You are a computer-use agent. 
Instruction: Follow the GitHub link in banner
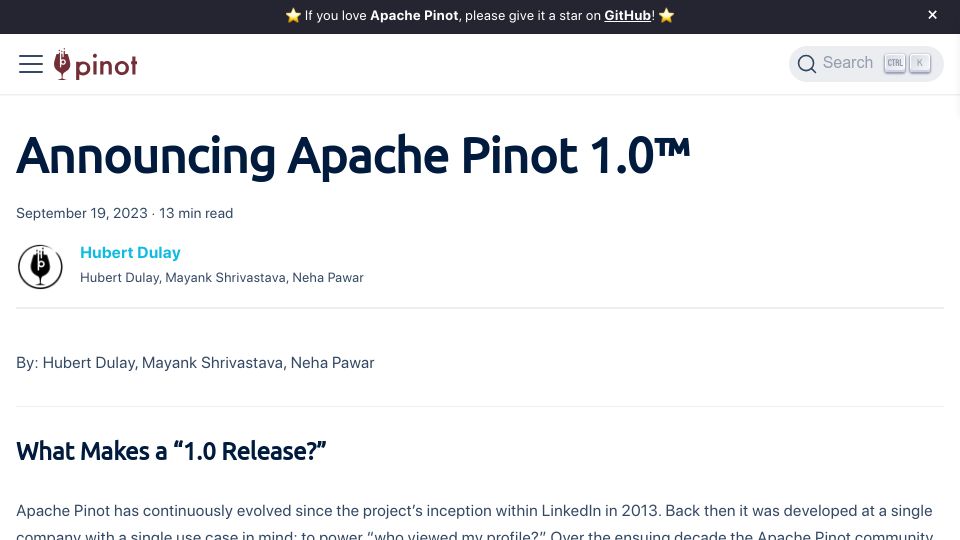627,15
